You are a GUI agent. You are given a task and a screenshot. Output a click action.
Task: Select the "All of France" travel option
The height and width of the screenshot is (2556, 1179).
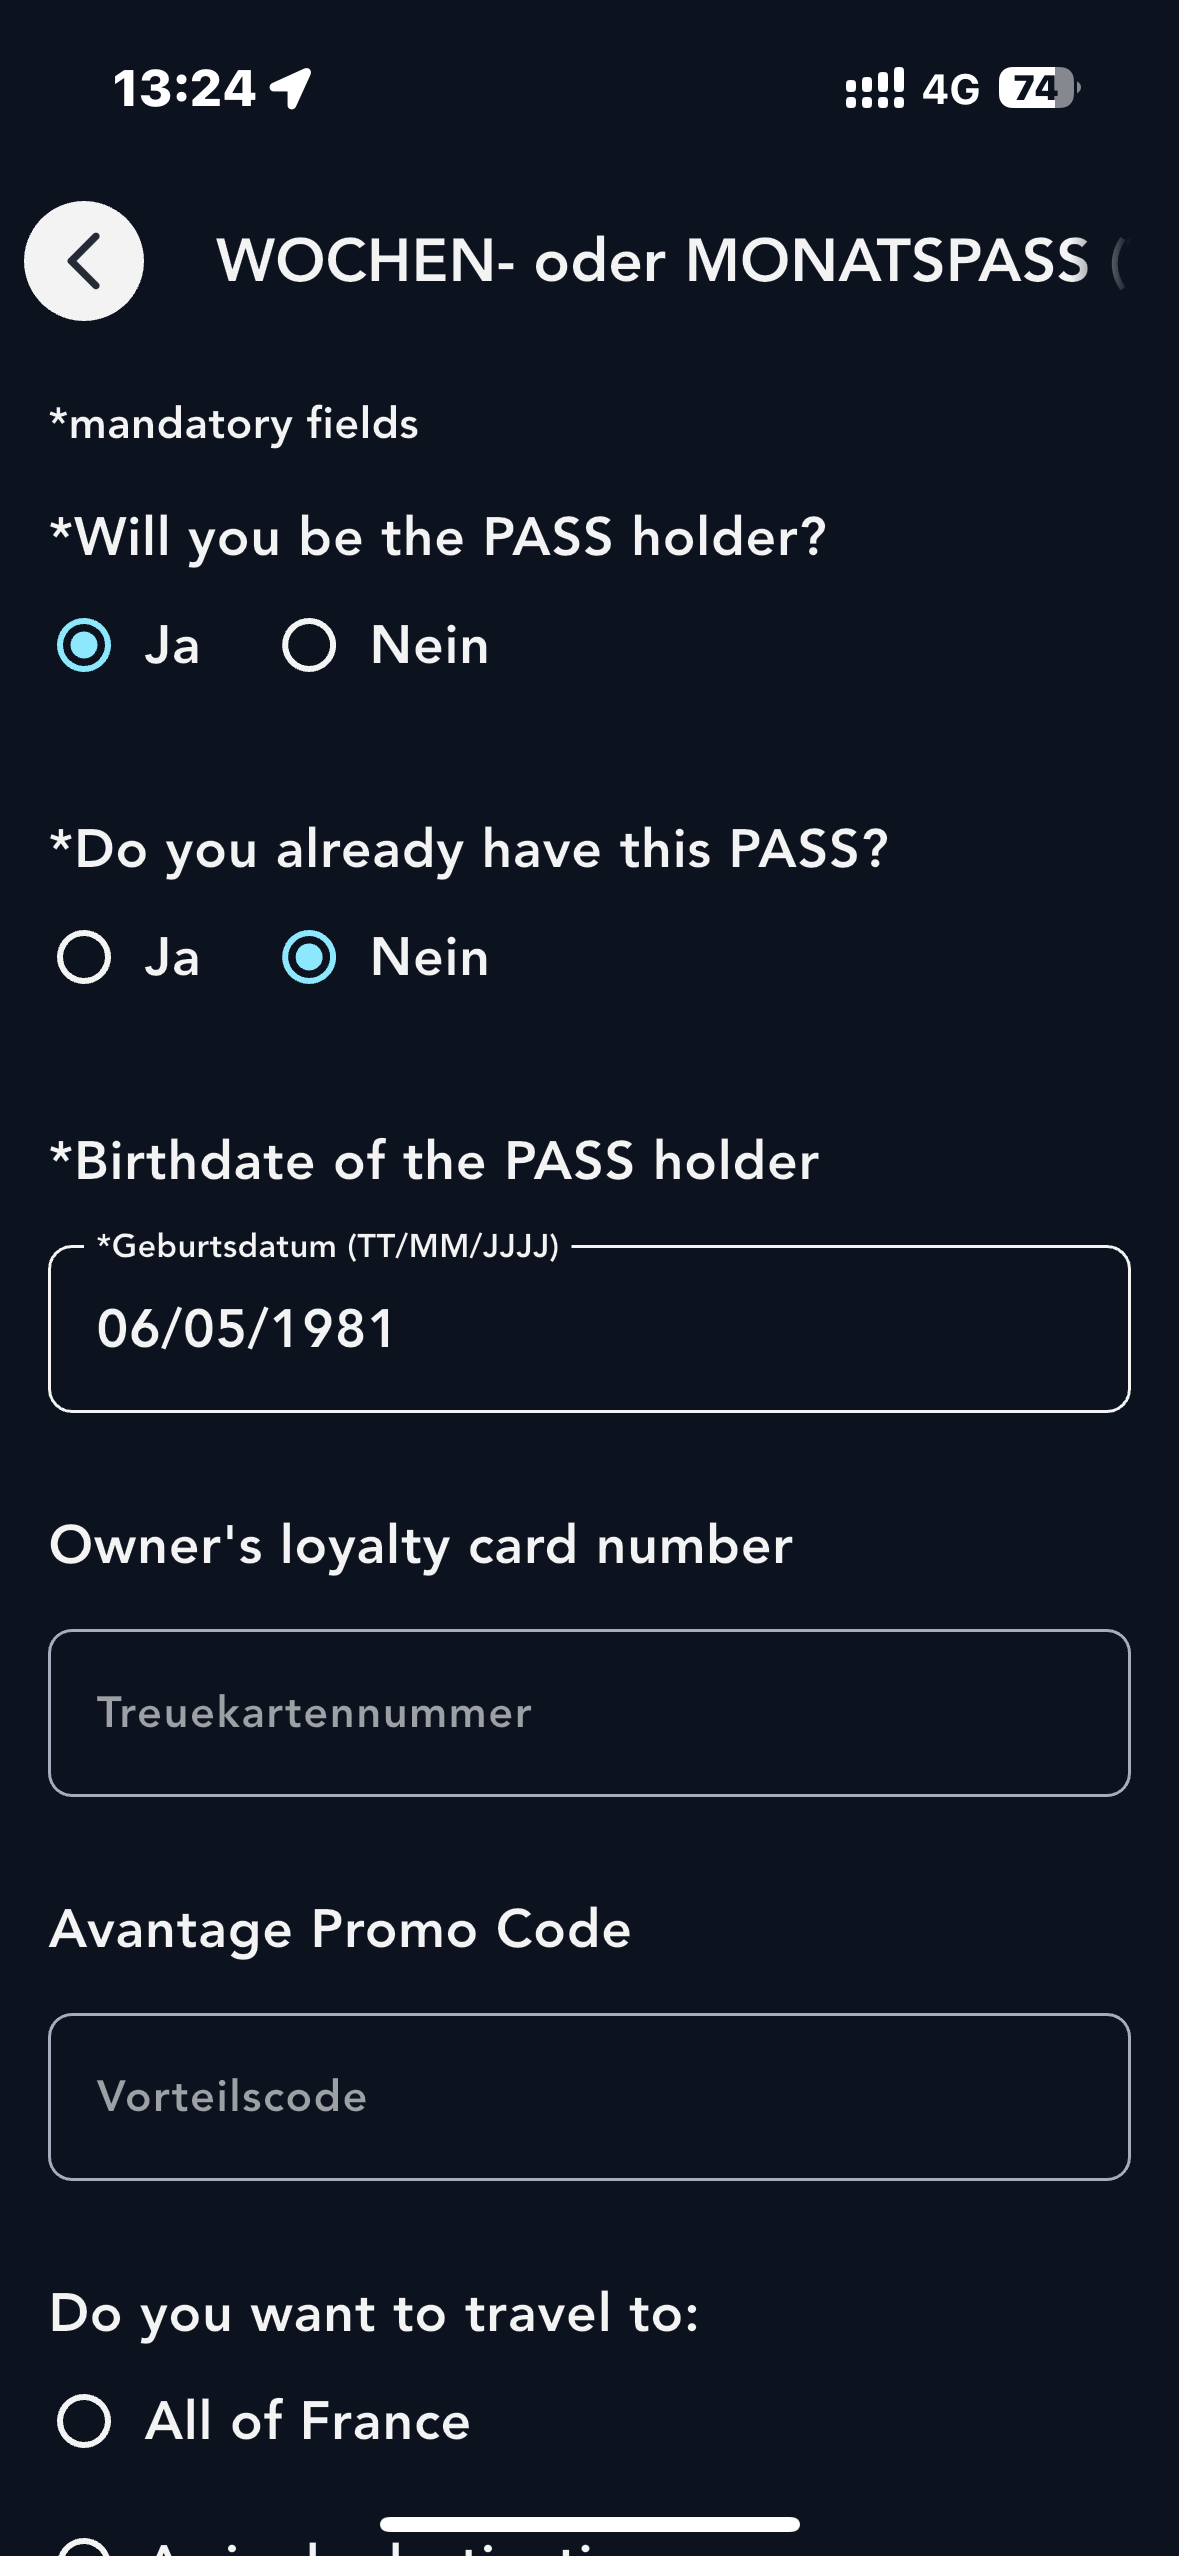click(x=84, y=2421)
